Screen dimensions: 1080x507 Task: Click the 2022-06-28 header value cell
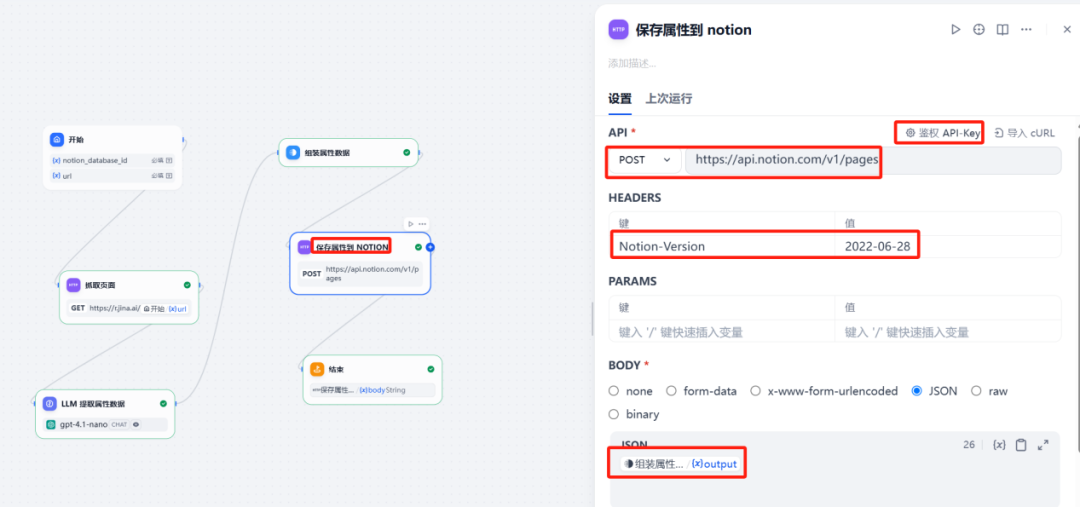click(948, 247)
